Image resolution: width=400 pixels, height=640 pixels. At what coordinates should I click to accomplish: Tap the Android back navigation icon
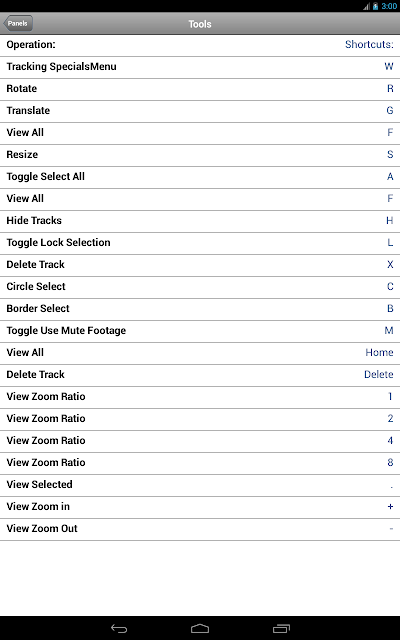pyautogui.click(x=119, y=629)
